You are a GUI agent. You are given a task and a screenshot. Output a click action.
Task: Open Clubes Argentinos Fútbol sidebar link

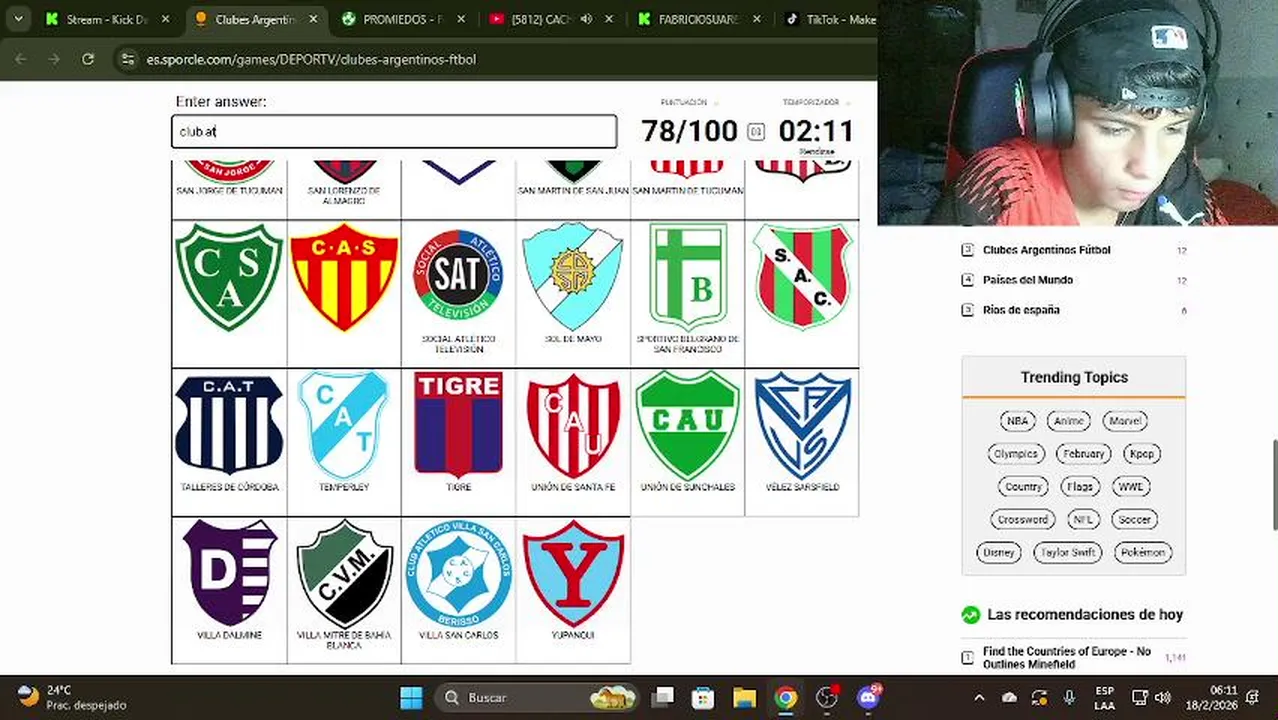tap(1046, 250)
